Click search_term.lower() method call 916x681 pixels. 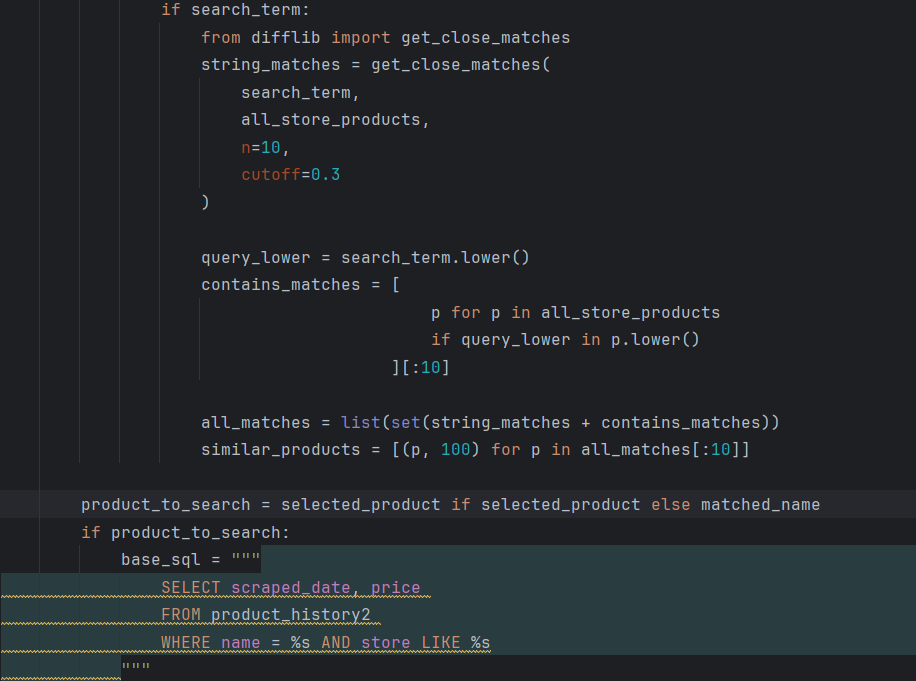pos(435,257)
